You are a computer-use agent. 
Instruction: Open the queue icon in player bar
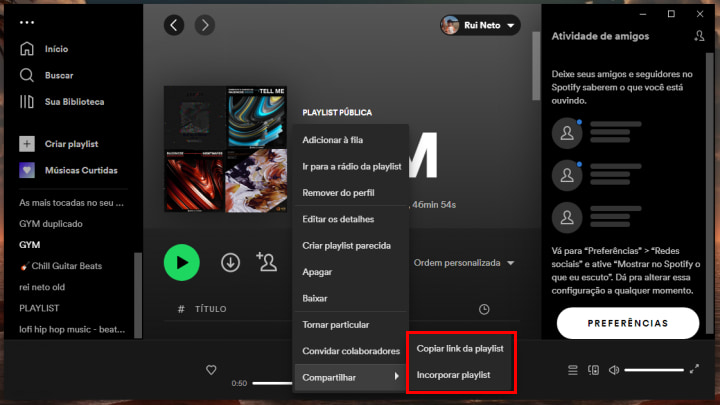(x=573, y=370)
